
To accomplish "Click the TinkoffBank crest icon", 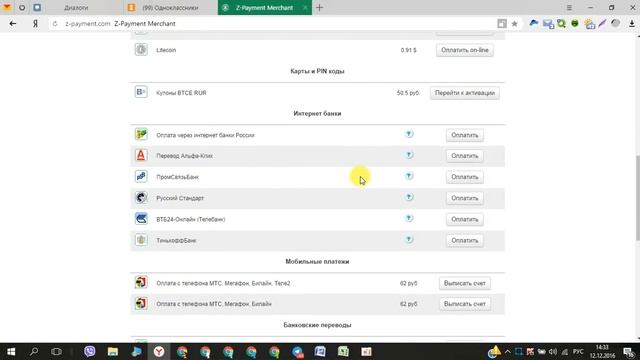I will click(x=141, y=240).
